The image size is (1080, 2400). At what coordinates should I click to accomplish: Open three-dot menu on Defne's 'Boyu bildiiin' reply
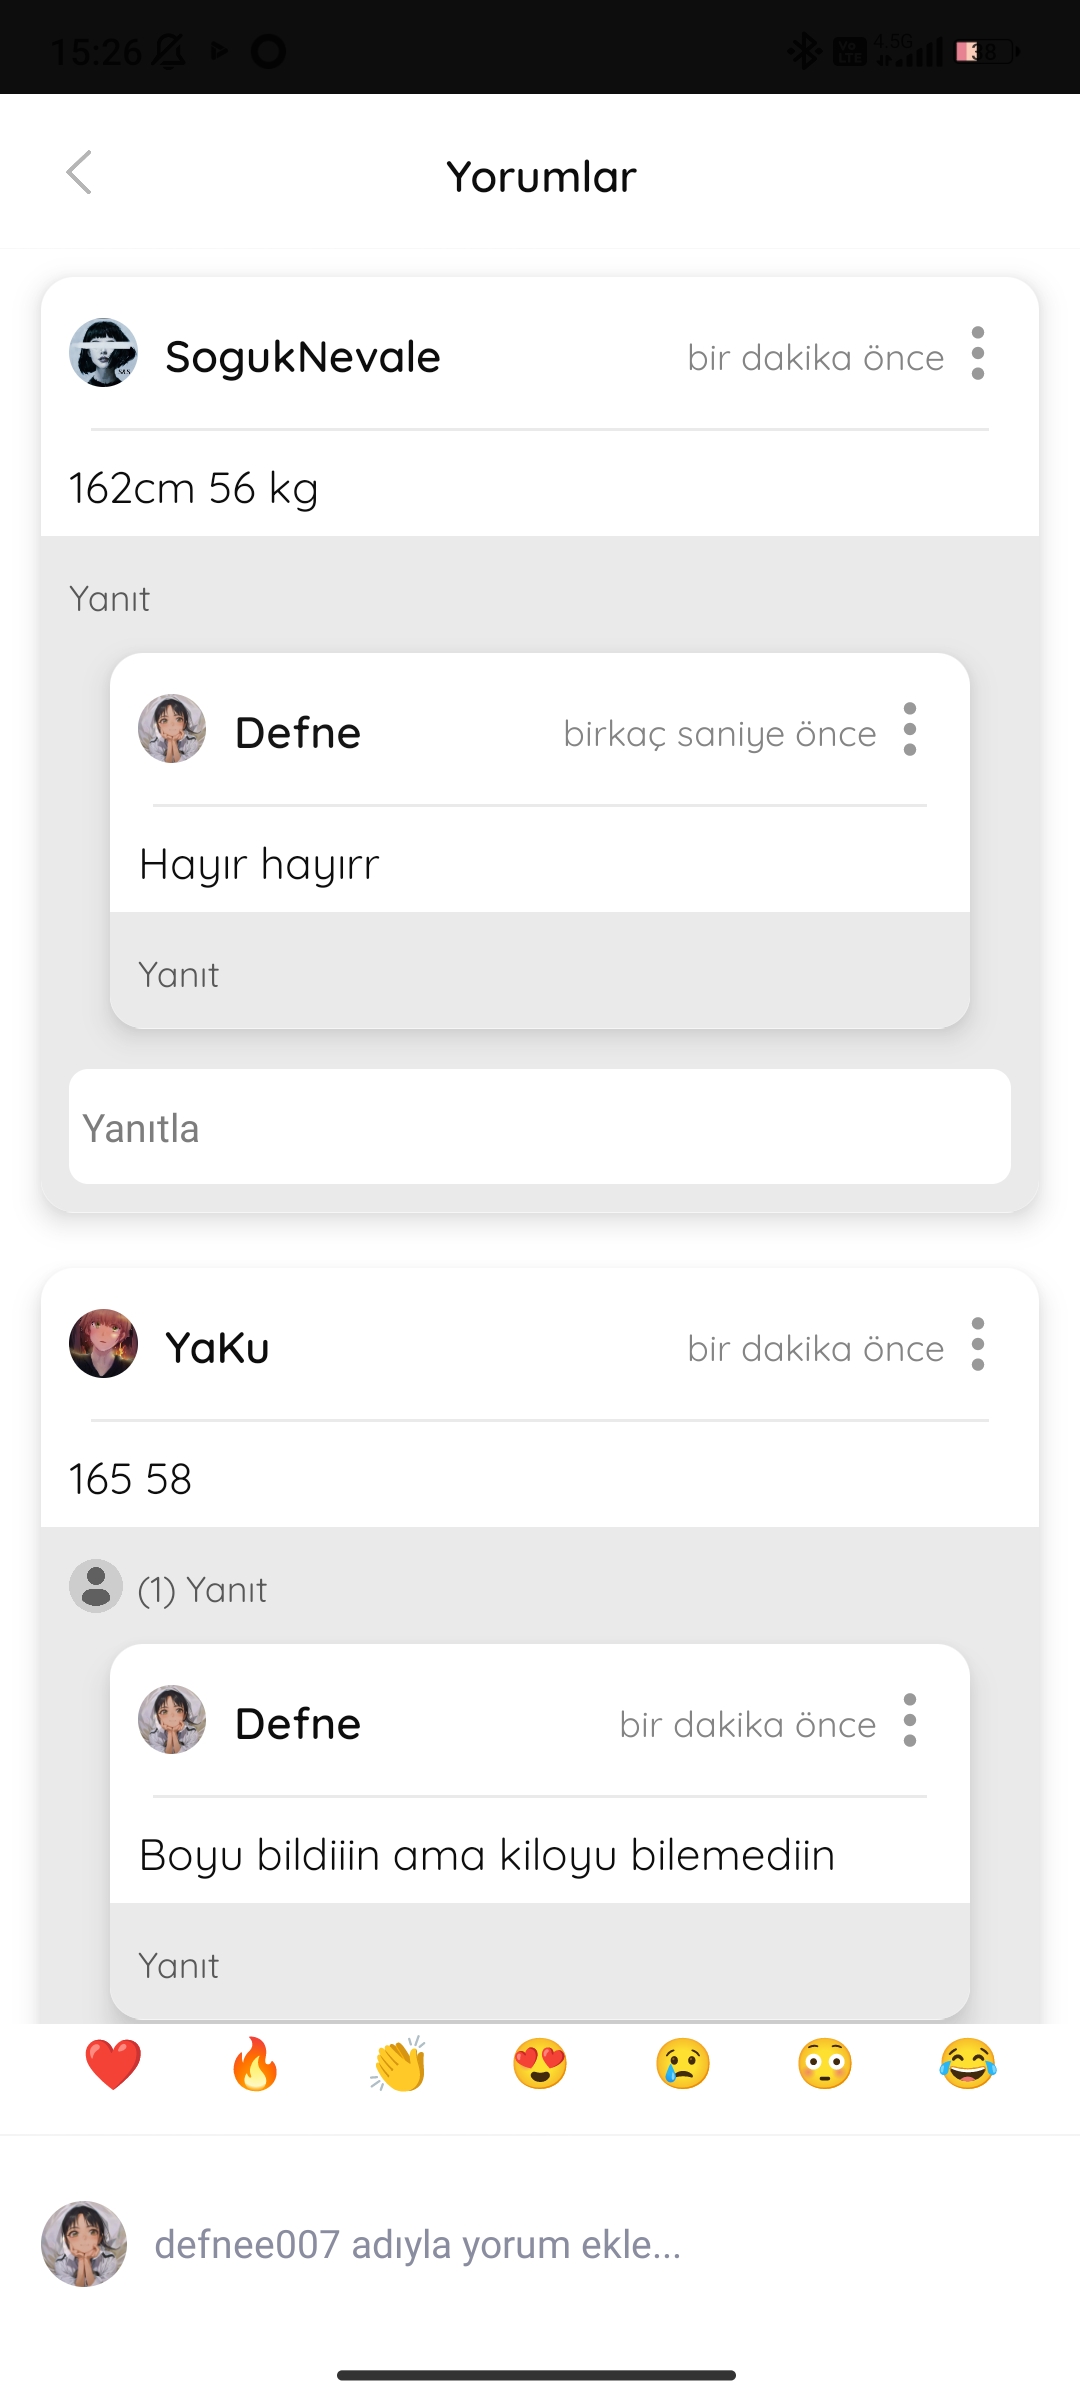coord(909,1720)
